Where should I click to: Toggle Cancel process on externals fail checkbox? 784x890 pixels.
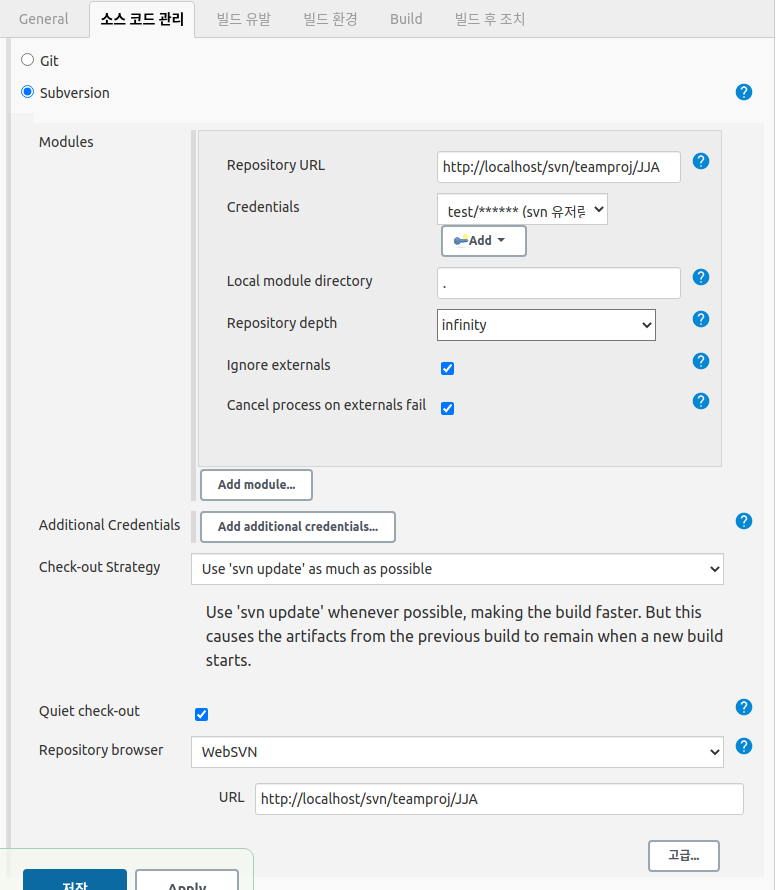click(x=447, y=408)
